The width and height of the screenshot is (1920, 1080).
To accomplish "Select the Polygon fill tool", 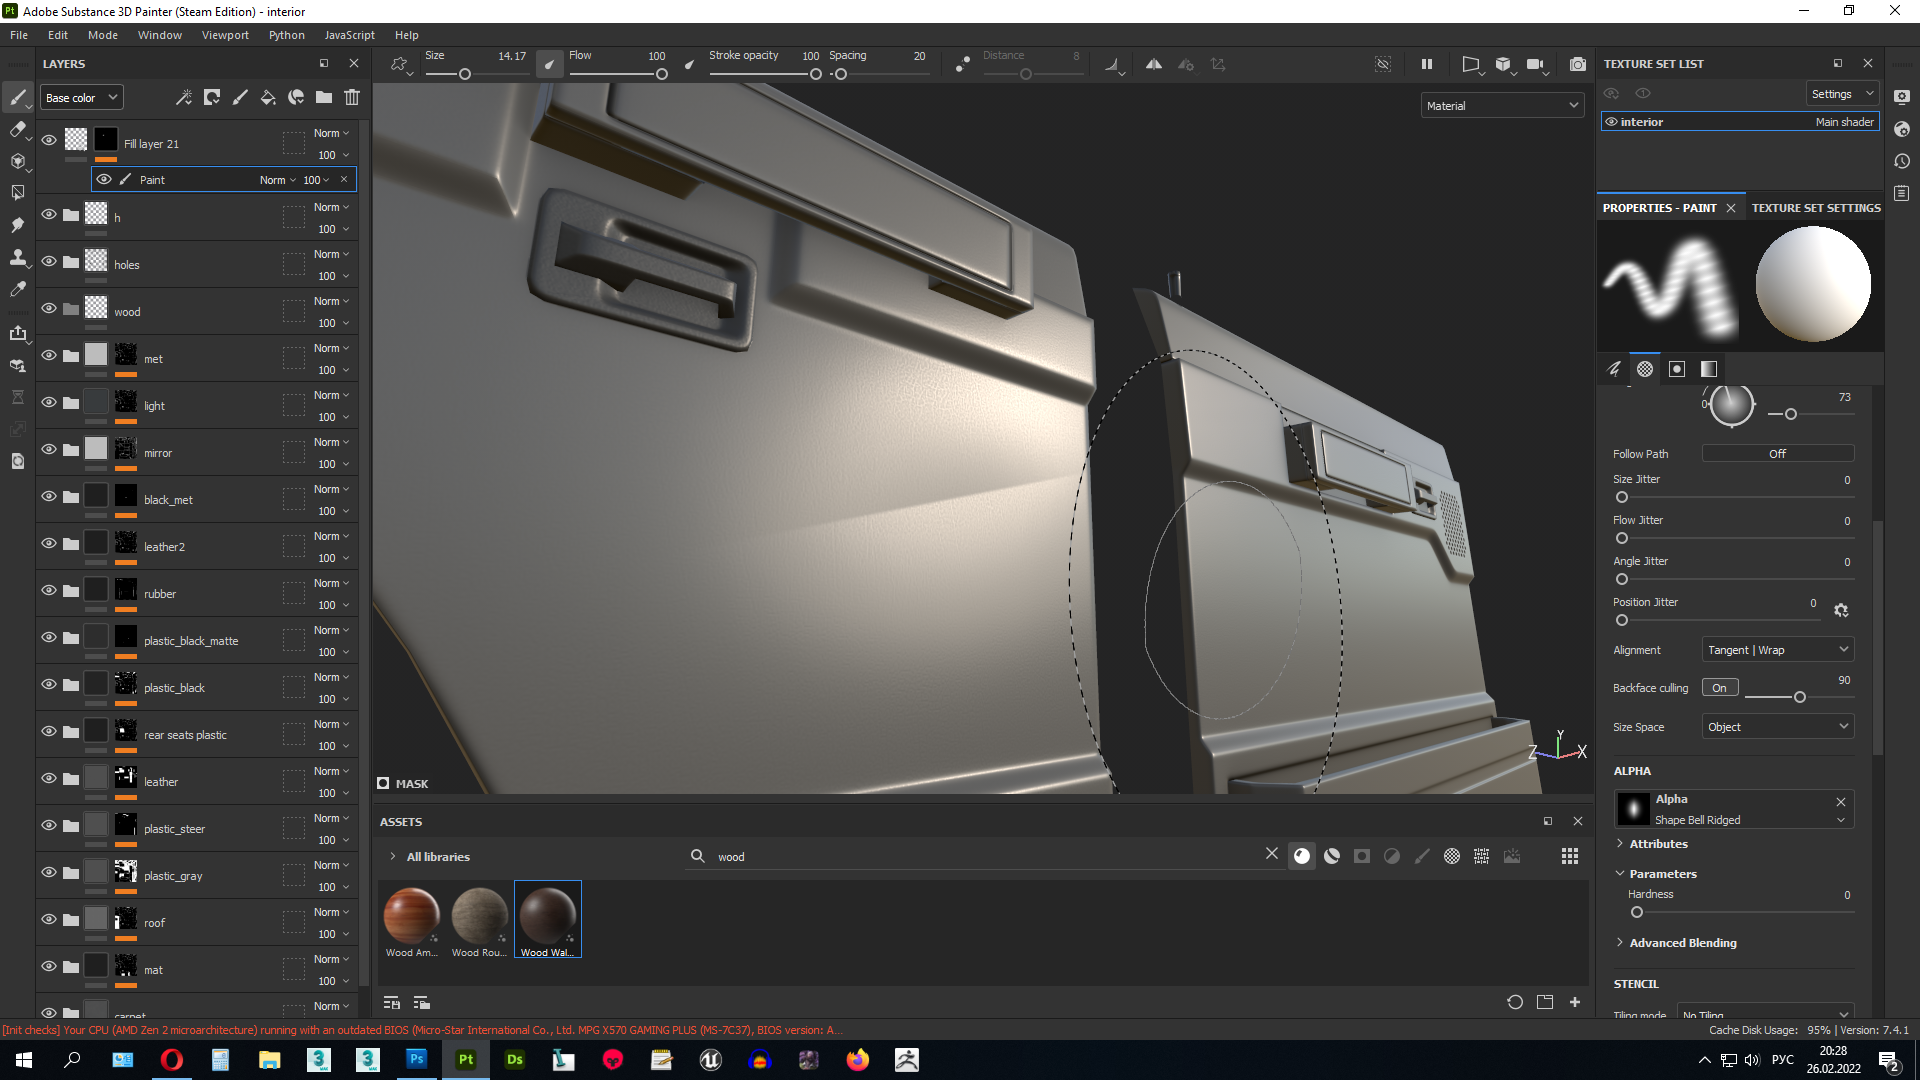I will pos(17,192).
